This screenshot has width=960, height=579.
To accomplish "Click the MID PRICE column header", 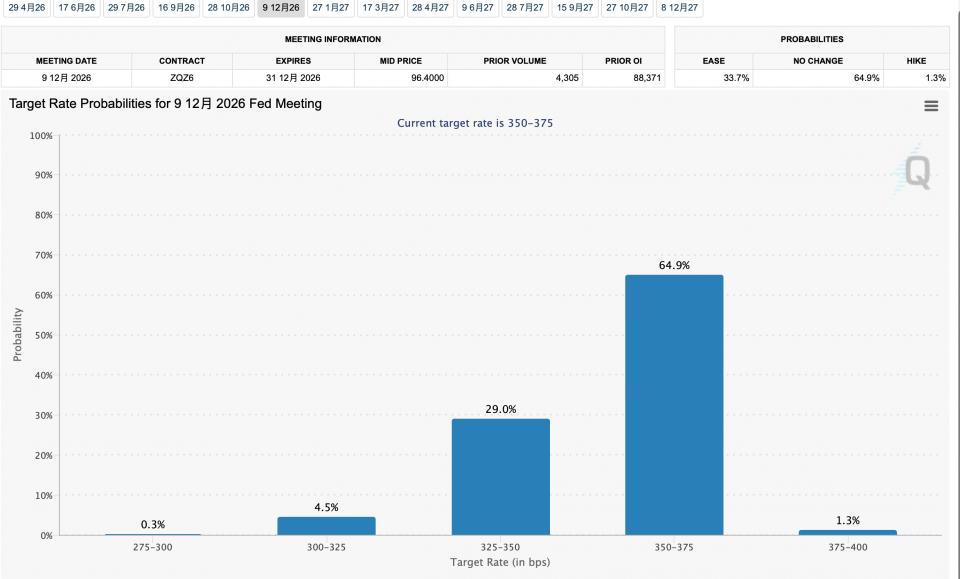I will [400, 61].
